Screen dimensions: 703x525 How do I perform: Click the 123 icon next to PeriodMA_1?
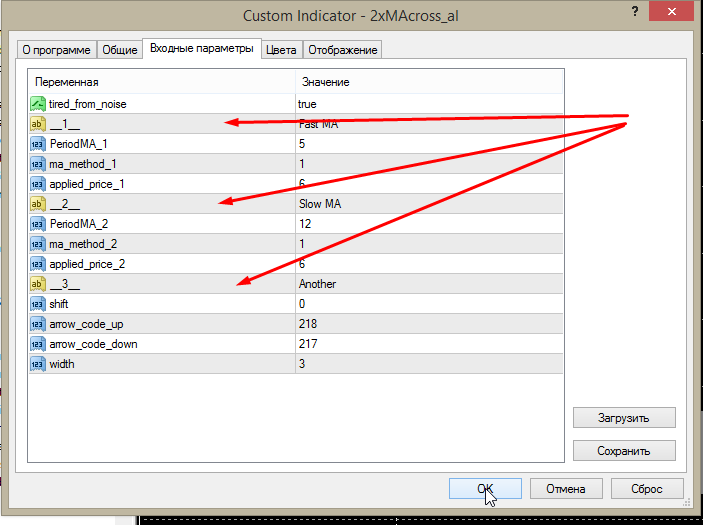coord(38,144)
